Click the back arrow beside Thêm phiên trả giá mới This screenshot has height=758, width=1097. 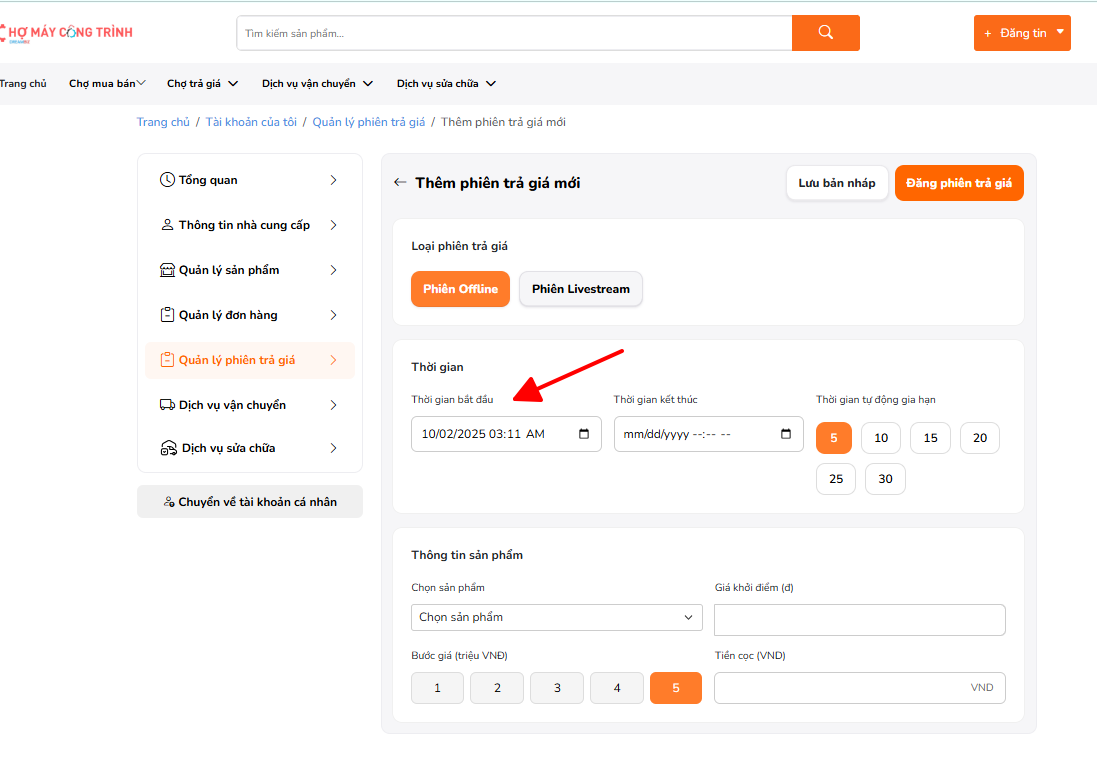tap(400, 183)
